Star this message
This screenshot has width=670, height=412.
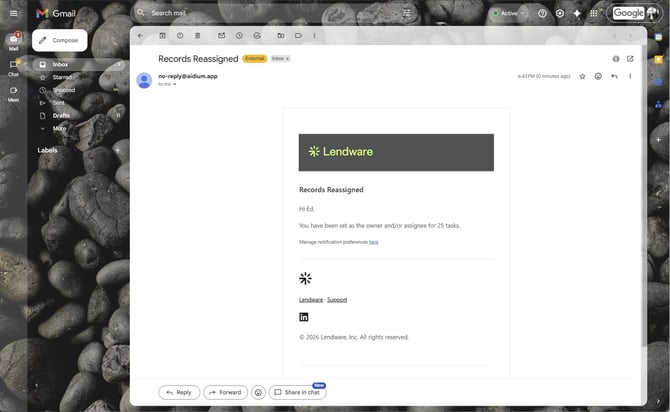coord(582,76)
